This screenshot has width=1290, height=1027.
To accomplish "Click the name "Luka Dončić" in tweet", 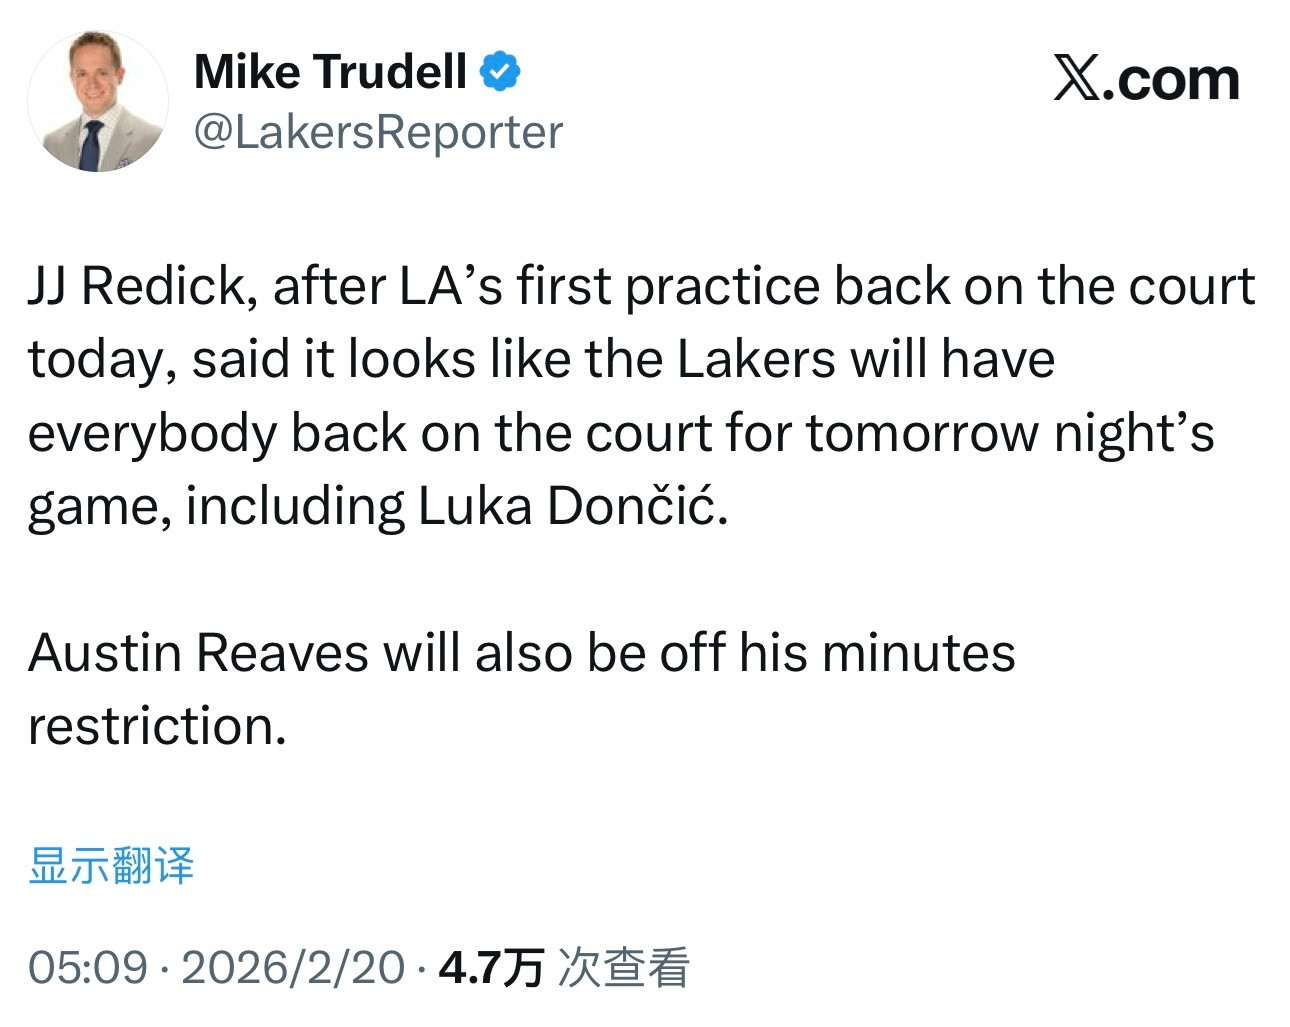I will (x=572, y=506).
